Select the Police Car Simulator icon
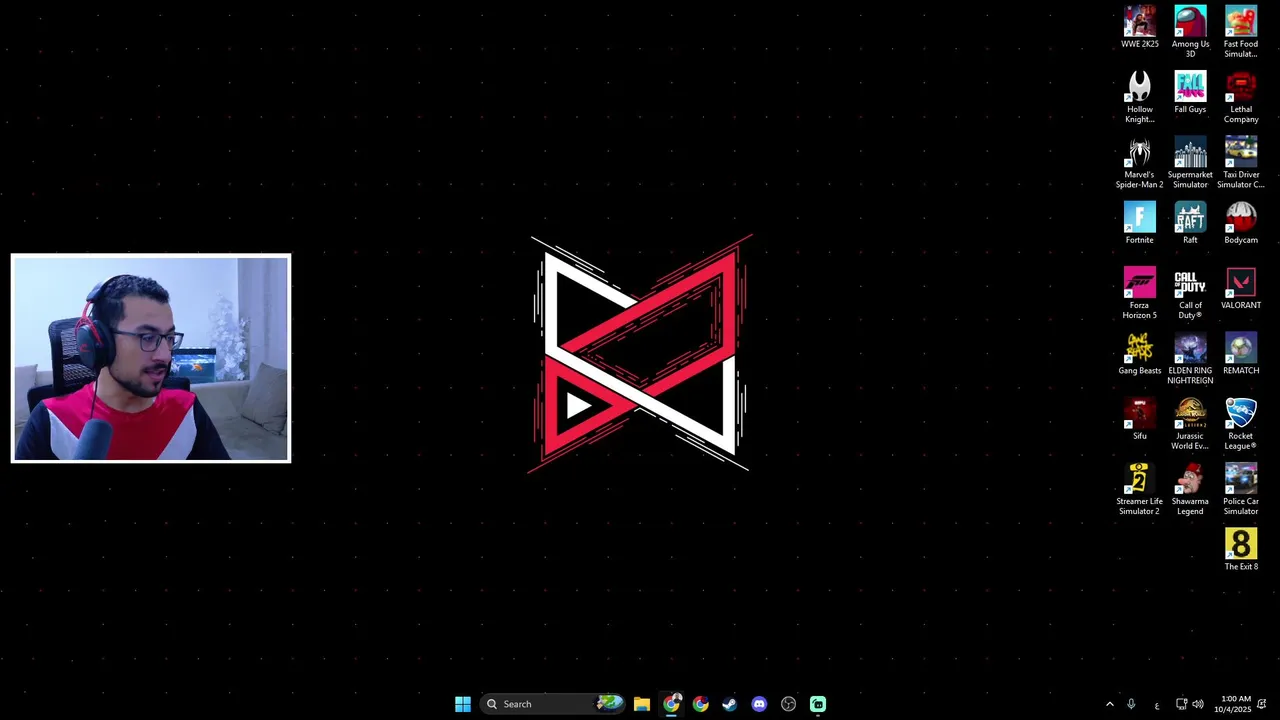1280x720 pixels. [1241, 489]
